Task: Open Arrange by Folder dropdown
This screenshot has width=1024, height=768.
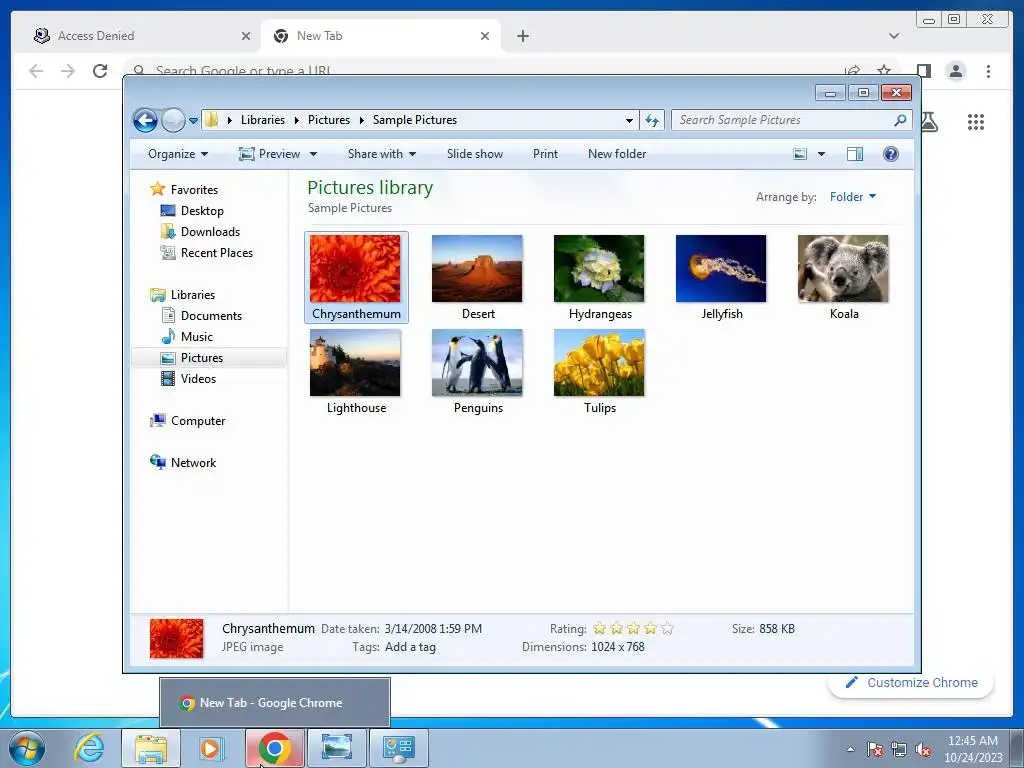Action: pyautogui.click(x=853, y=197)
